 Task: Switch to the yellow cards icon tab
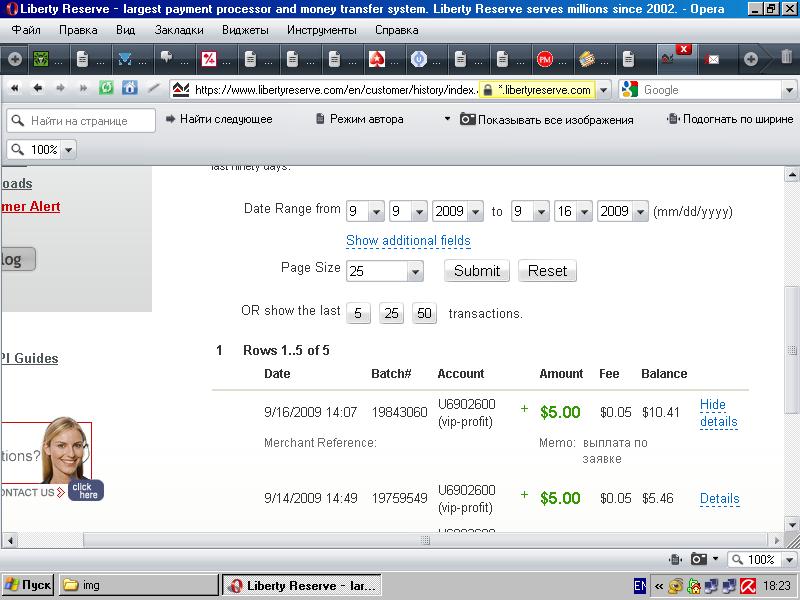586,59
